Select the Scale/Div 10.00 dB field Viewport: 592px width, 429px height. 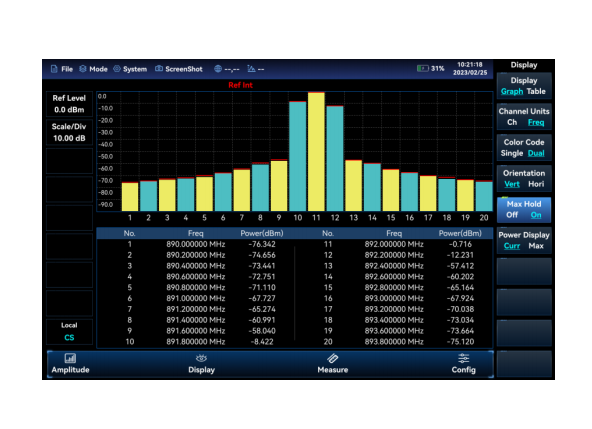coord(69,132)
